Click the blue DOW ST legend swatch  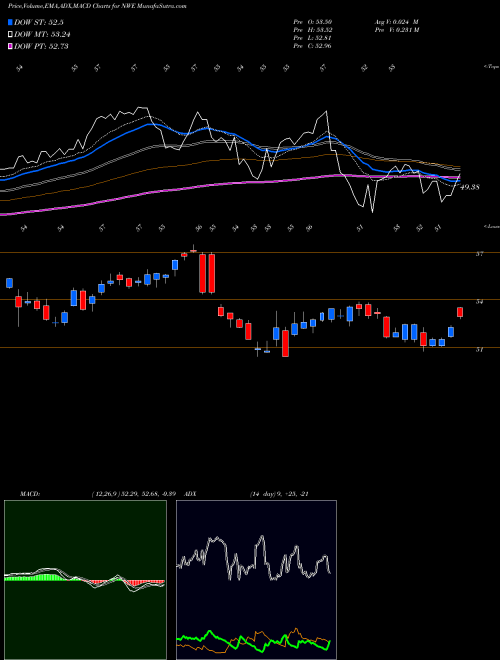[10, 22]
